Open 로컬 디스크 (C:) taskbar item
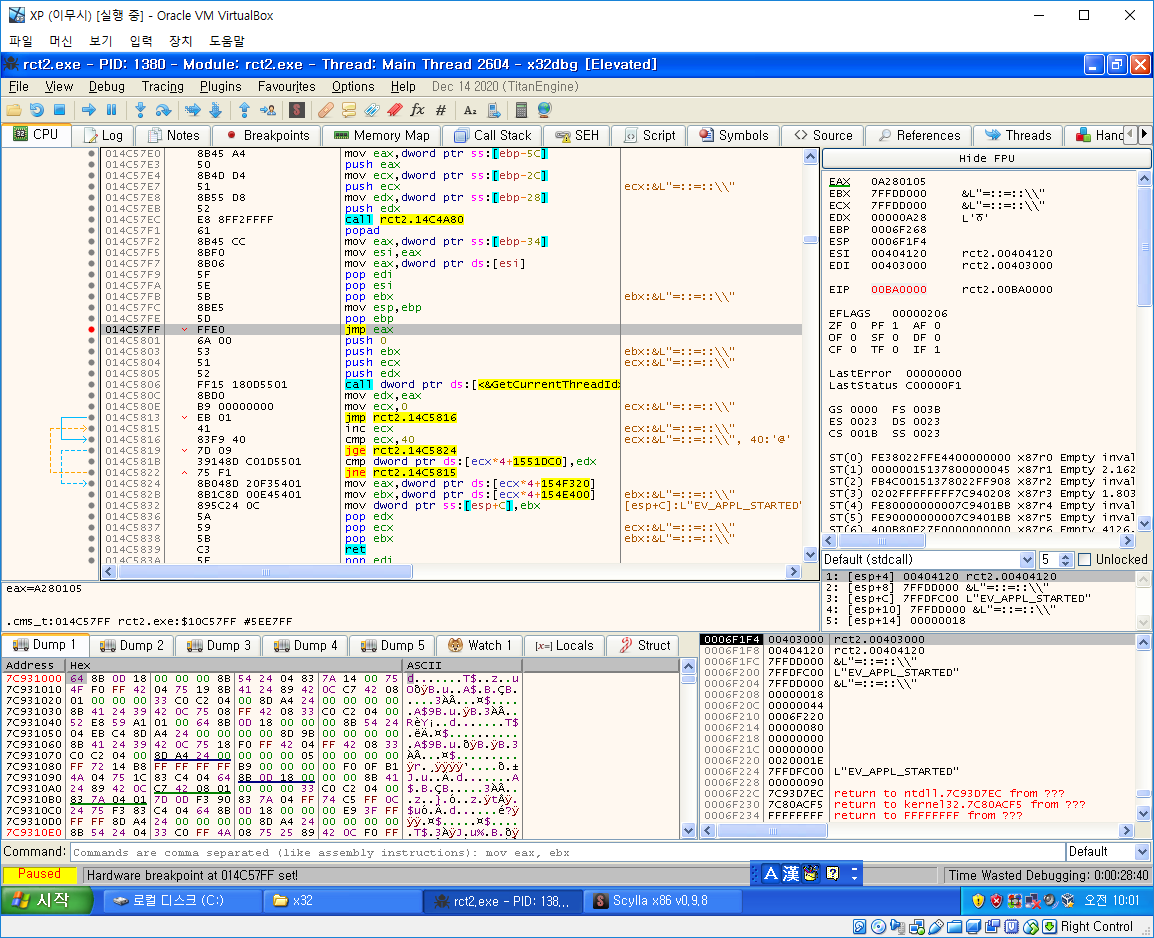The height and width of the screenshot is (938, 1154). pyautogui.click(x=181, y=900)
